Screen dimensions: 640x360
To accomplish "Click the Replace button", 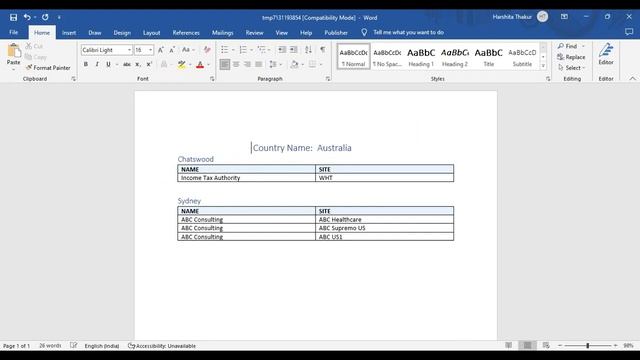I will (571, 57).
